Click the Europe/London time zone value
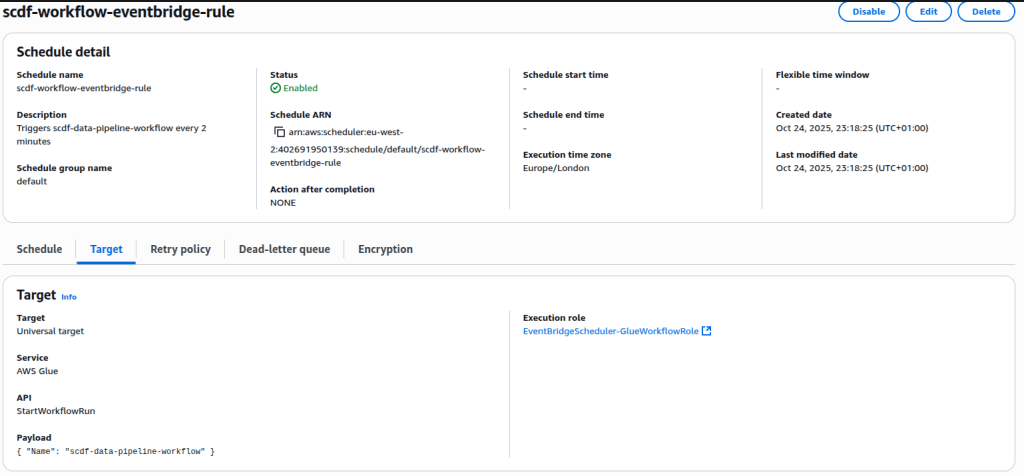The height and width of the screenshot is (476, 1024). [557, 169]
